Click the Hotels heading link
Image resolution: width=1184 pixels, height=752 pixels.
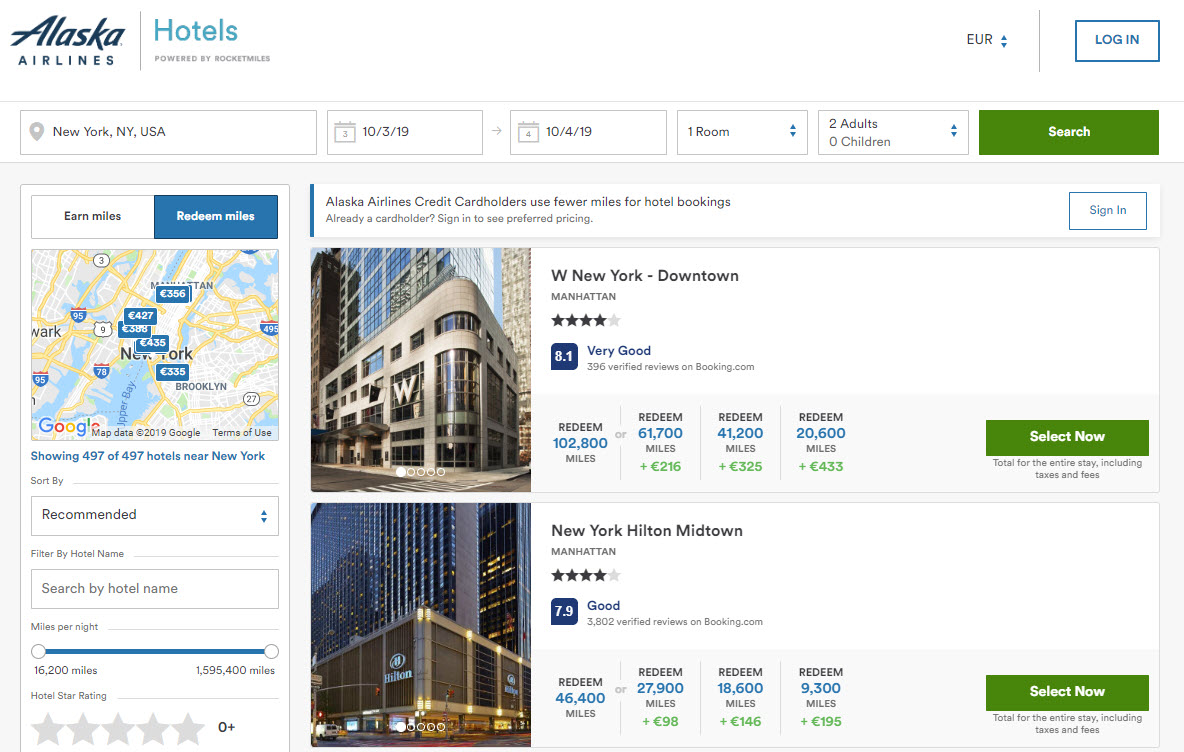[x=196, y=32]
